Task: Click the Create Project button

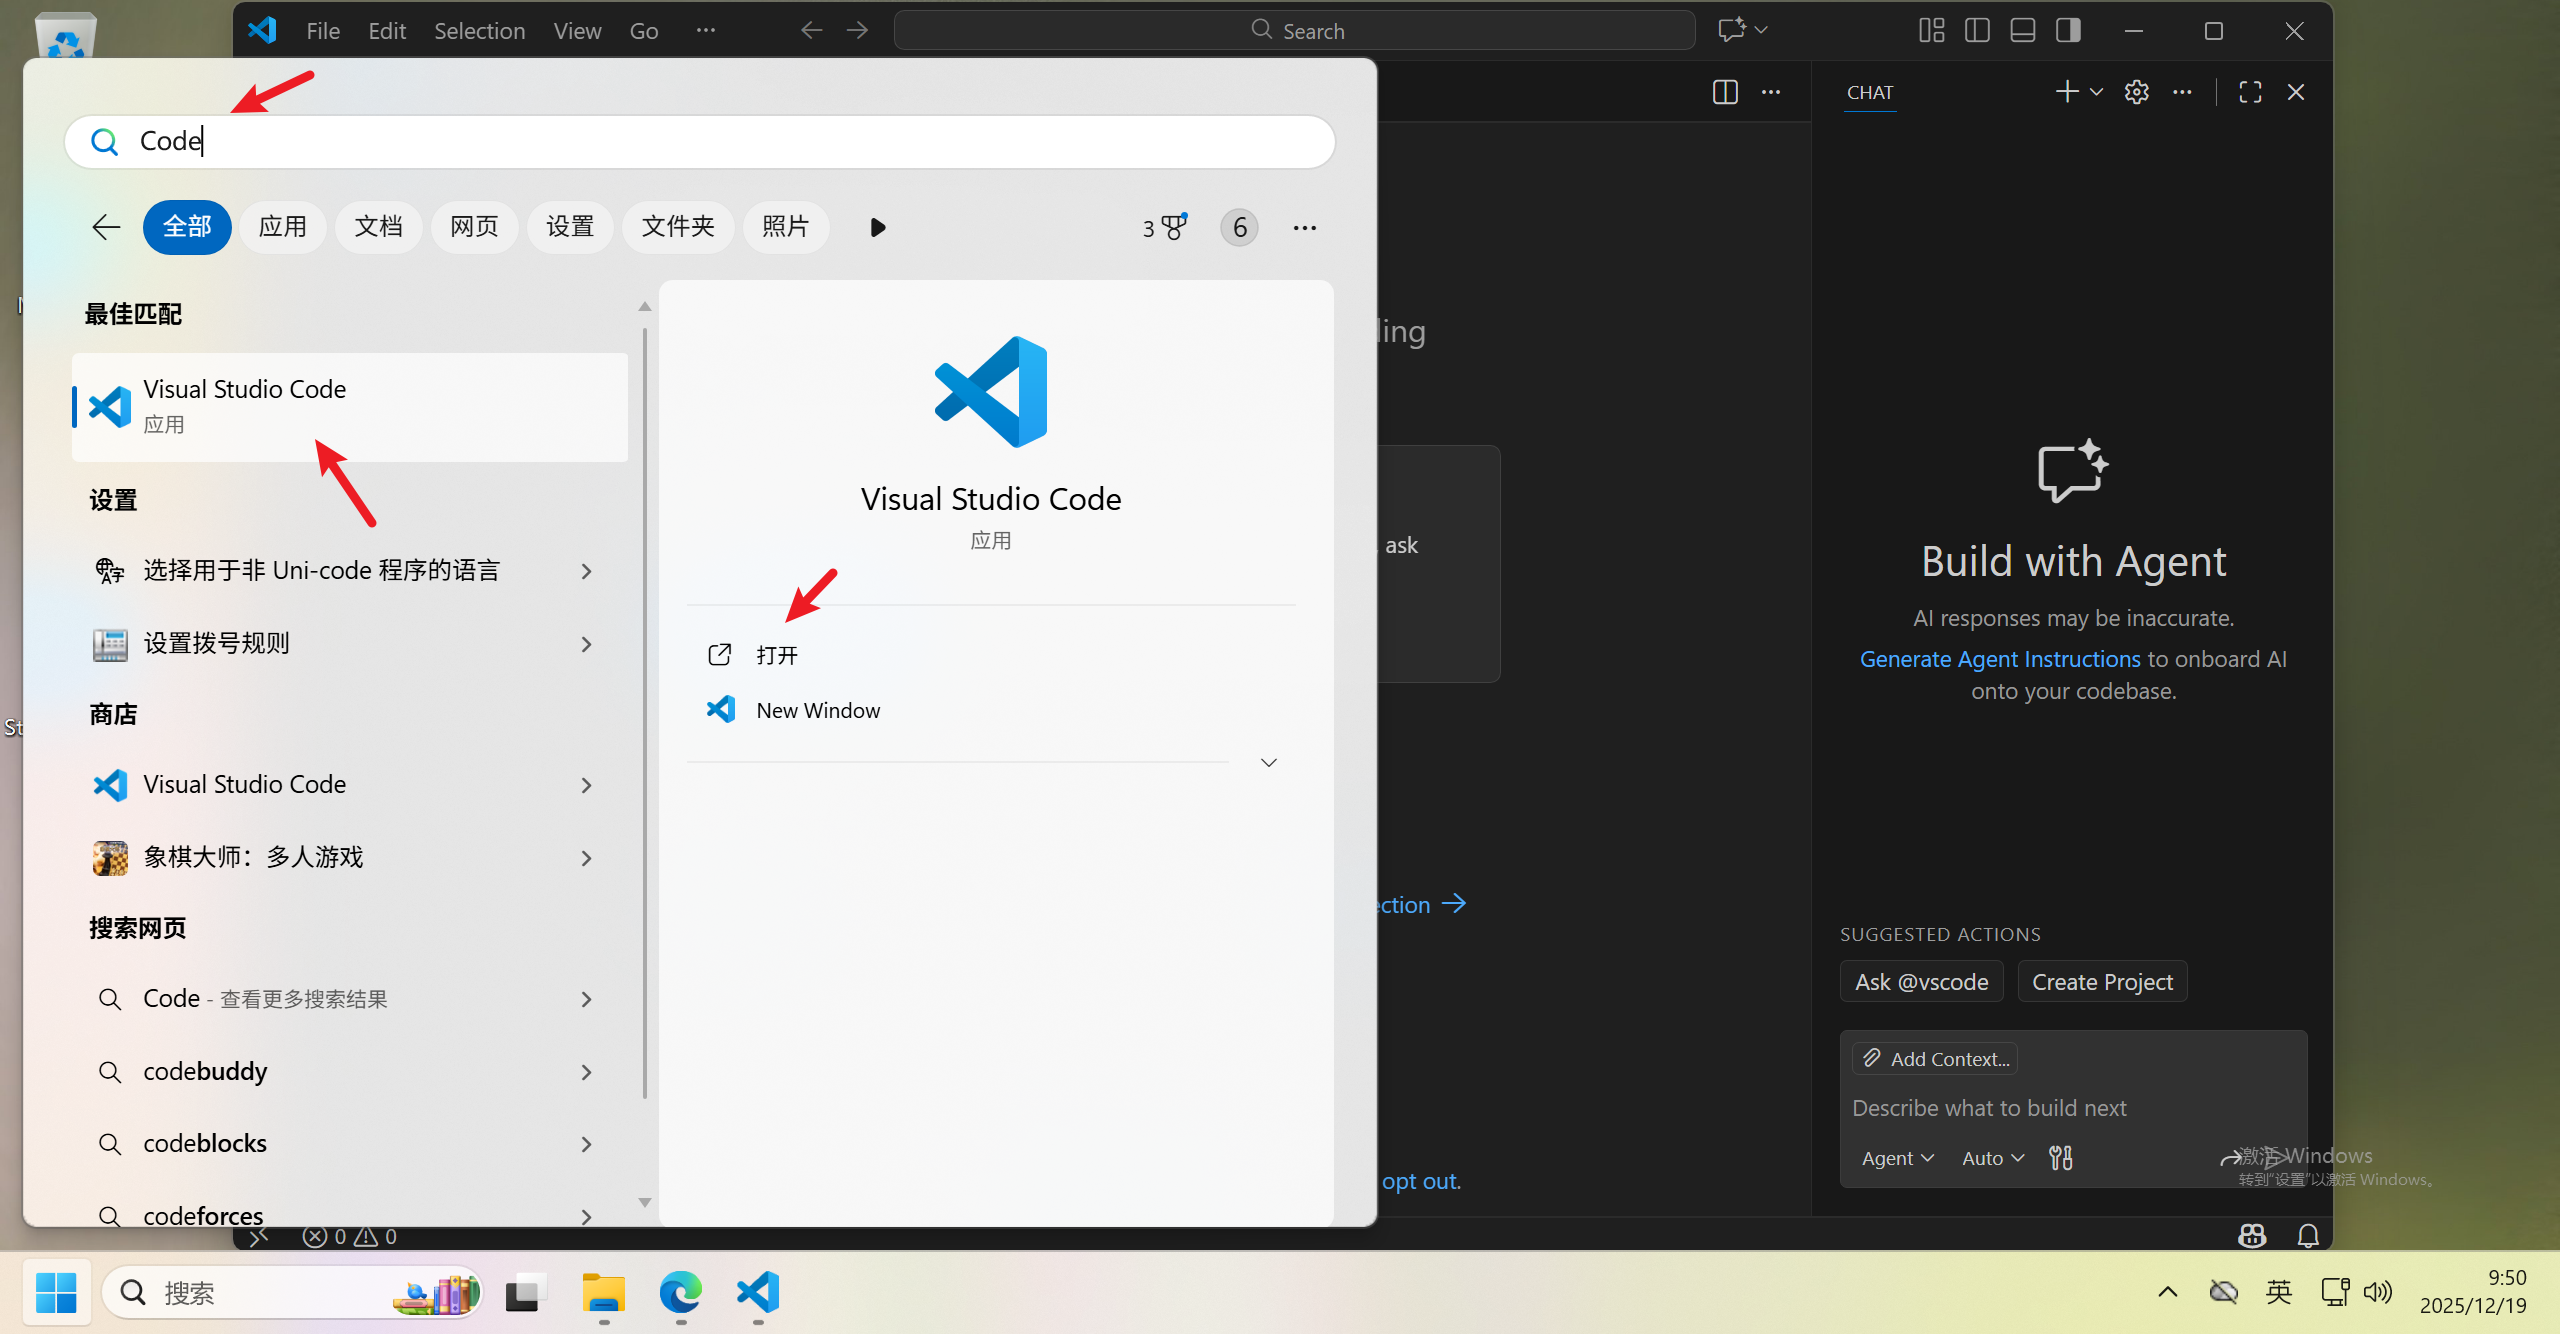Action: (x=2102, y=982)
